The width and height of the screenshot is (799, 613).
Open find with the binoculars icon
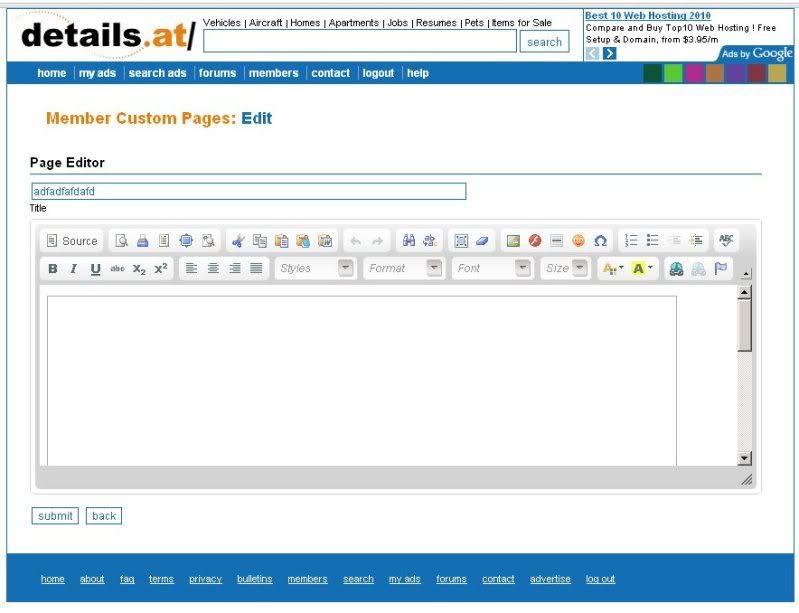tap(408, 241)
